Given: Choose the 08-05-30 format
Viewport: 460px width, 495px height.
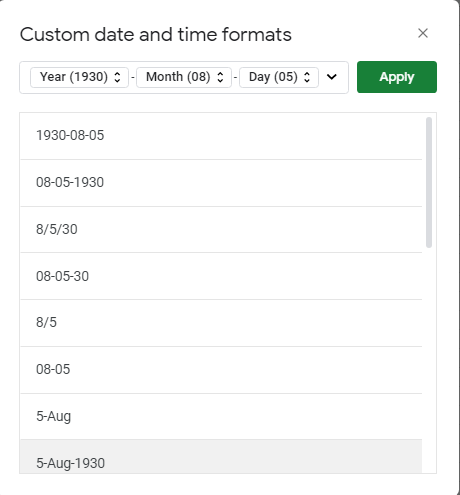Looking at the screenshot, I should (x=221, y=276).
